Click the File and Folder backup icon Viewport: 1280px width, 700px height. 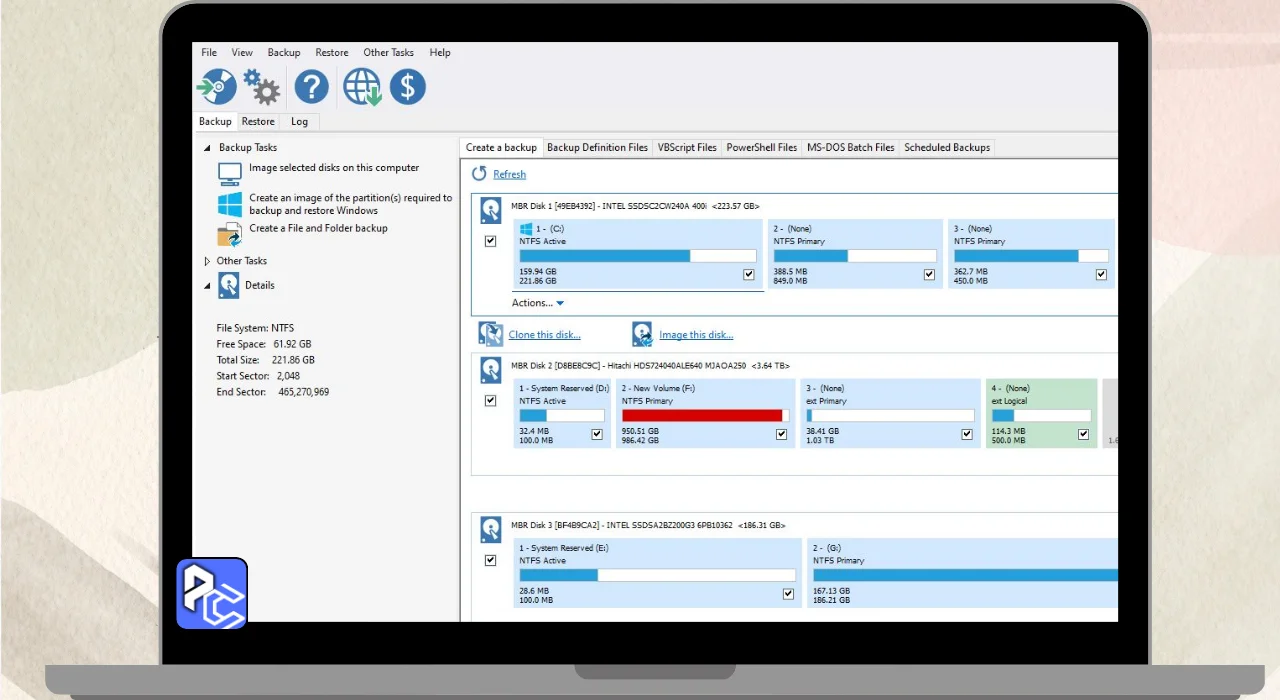[x=230, y=235]
